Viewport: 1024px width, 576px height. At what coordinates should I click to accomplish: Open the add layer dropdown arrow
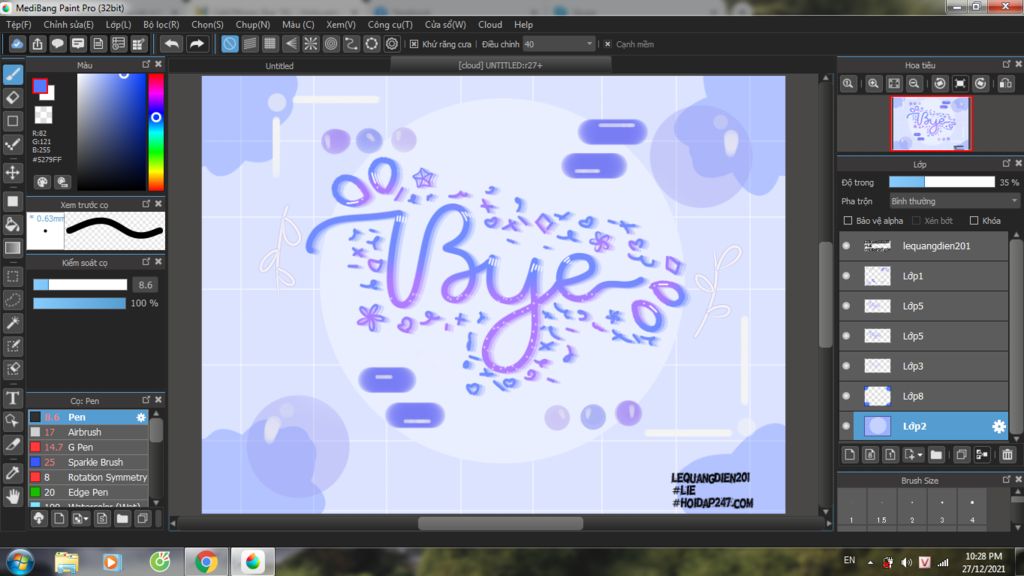[920, 455]
